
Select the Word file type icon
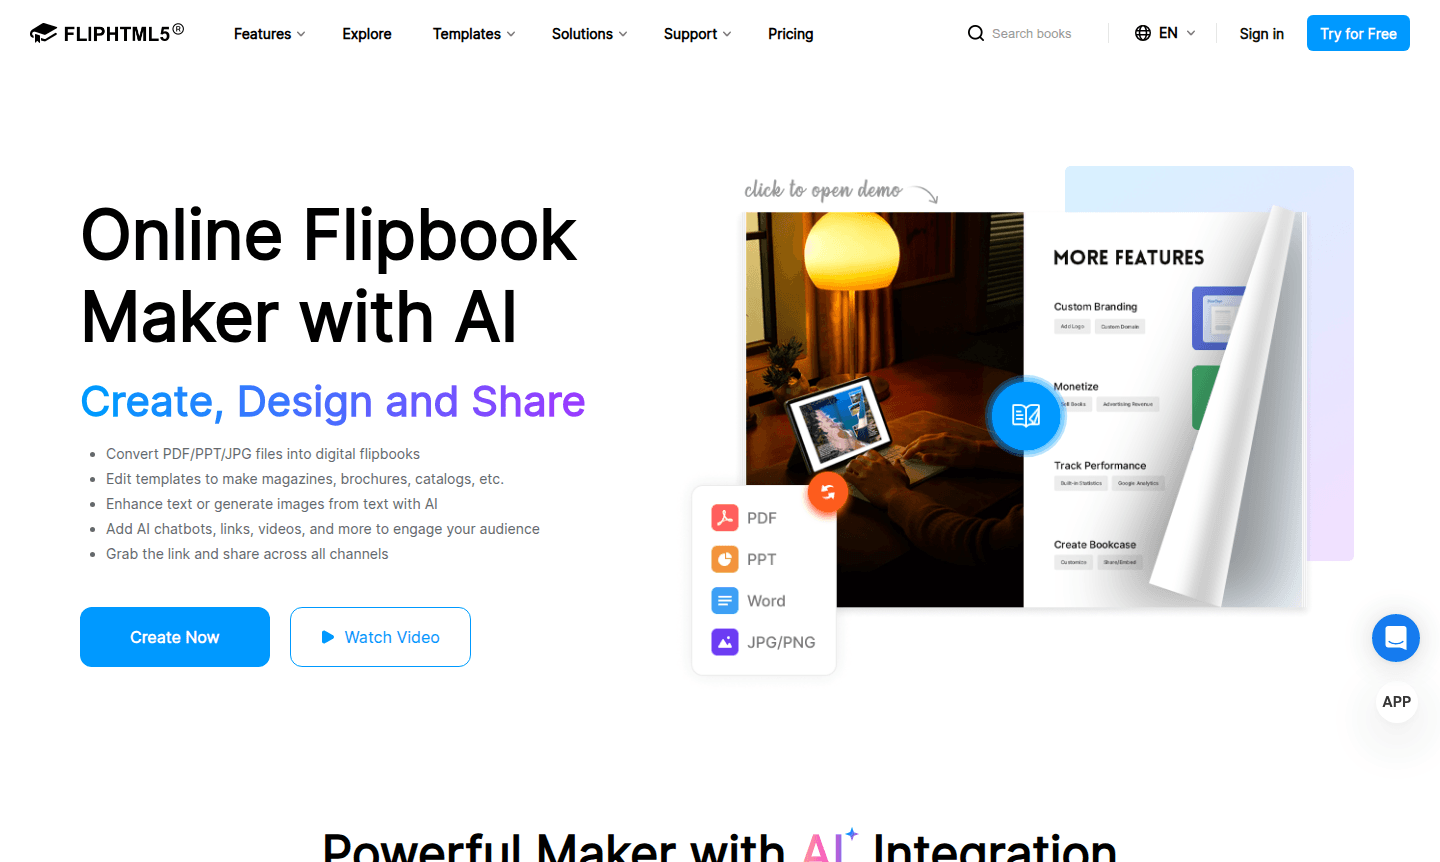[725, 600]
